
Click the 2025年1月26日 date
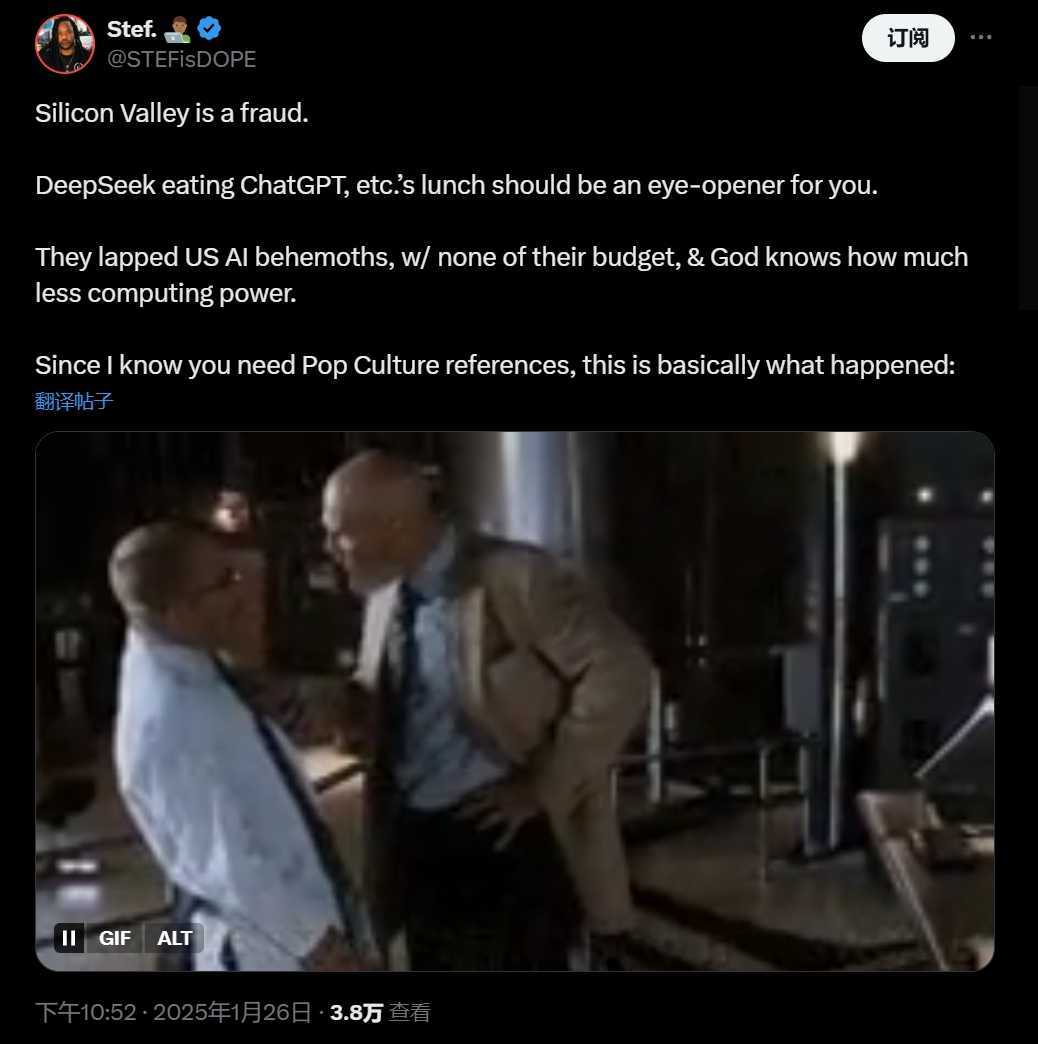[232, 1012]
